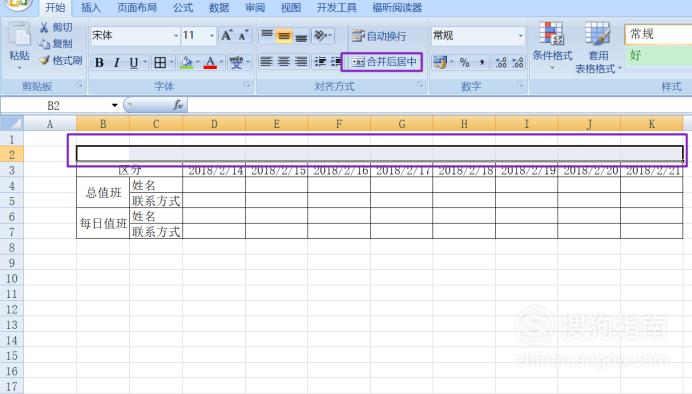The image size is (692, 394).
Task: Click the Conditional Formatting (条件格式) icon
Action: 552,34
